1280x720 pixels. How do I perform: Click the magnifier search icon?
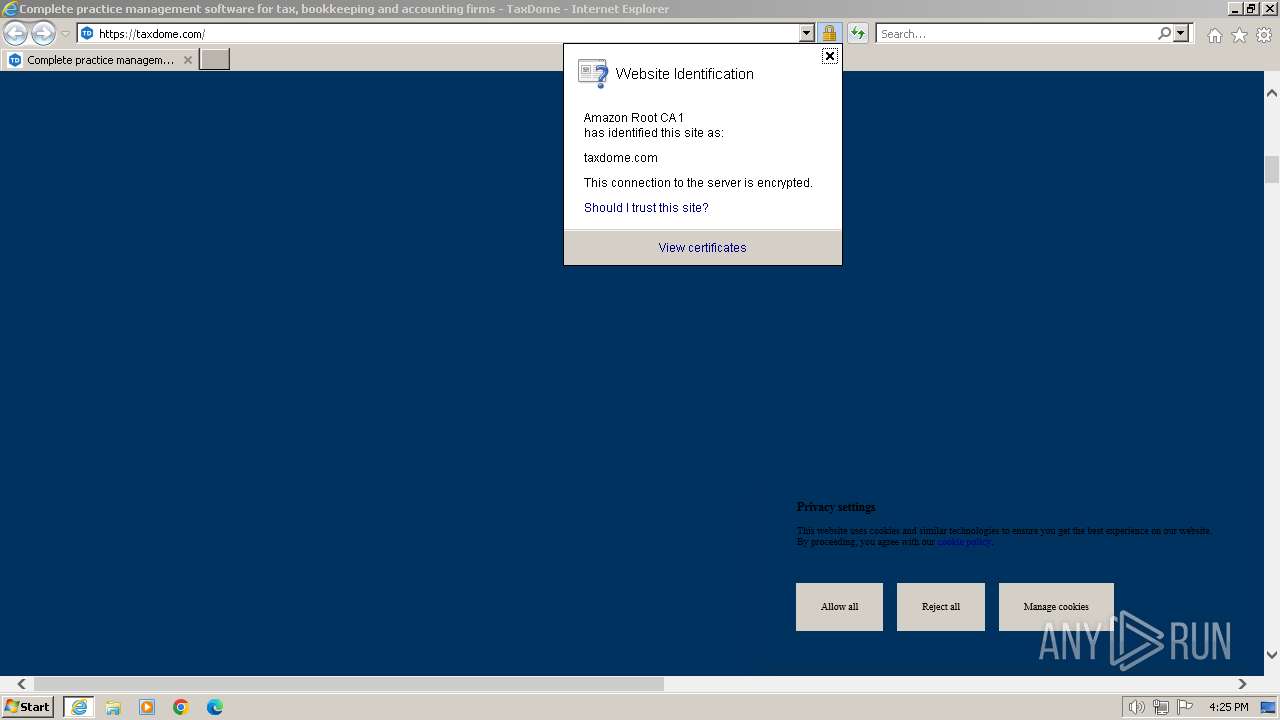pos(1164,33)
